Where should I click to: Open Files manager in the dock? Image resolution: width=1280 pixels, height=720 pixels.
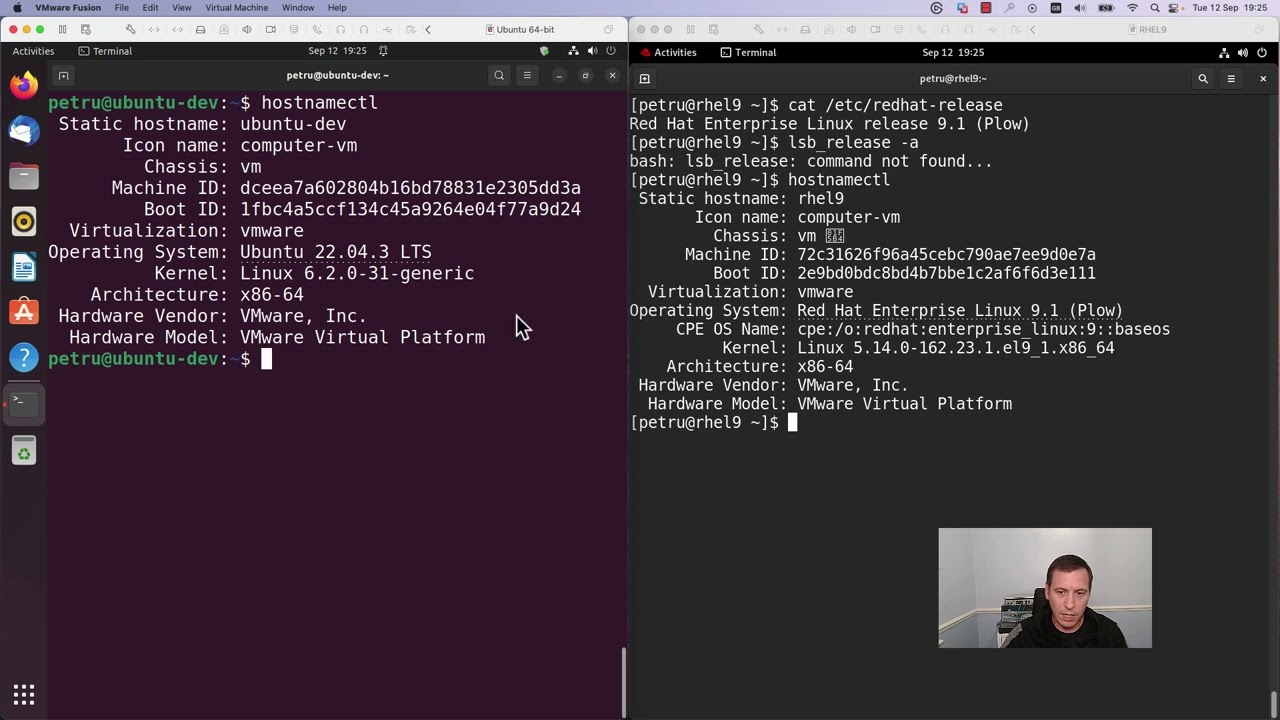[24, 176]
